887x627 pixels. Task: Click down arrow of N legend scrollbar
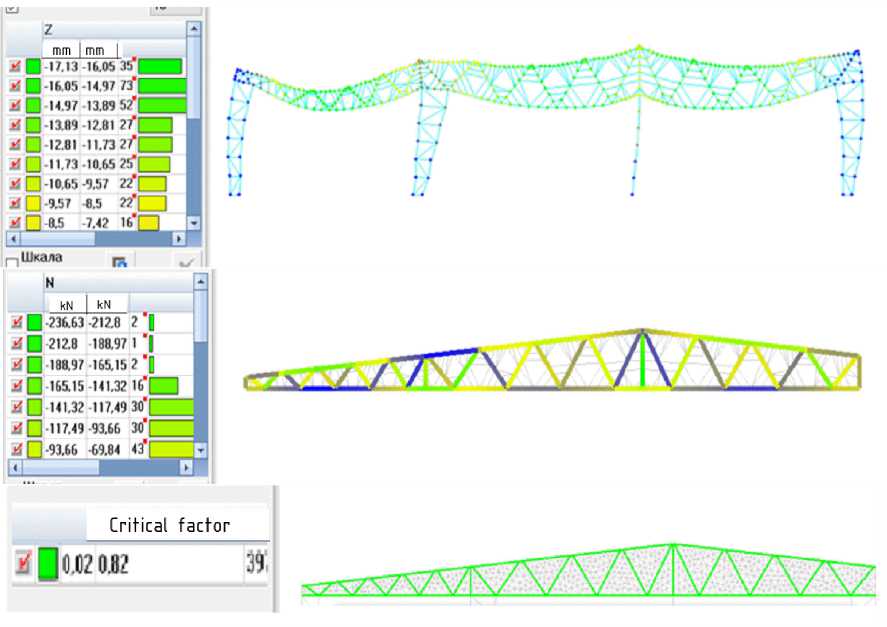pyautogui.click(x=201, y=450)
